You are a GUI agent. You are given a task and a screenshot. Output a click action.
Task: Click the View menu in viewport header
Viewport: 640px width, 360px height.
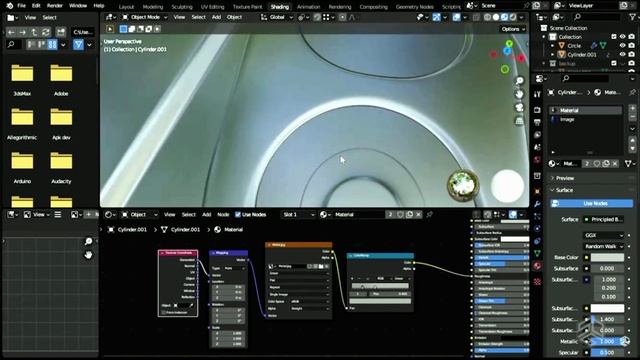click(x=179, y=17)
